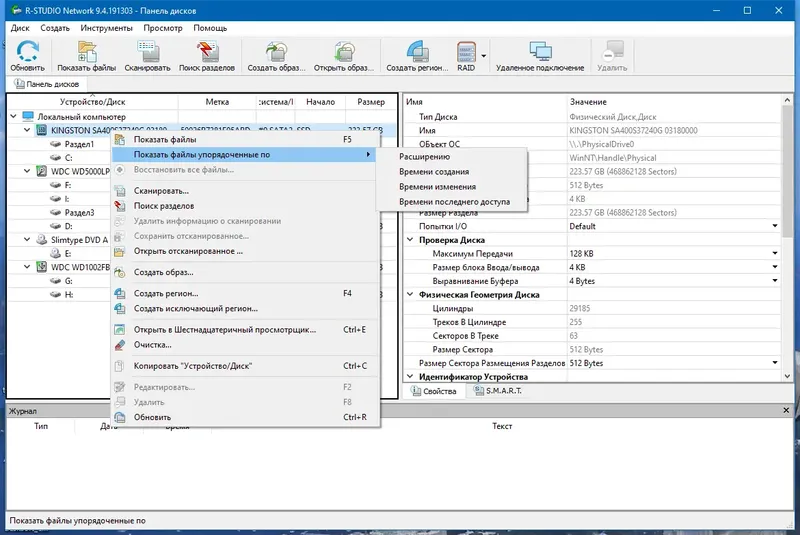Collapse the WDC WD1002FB tree node
800x535 pixels.
tap(27, 266)
